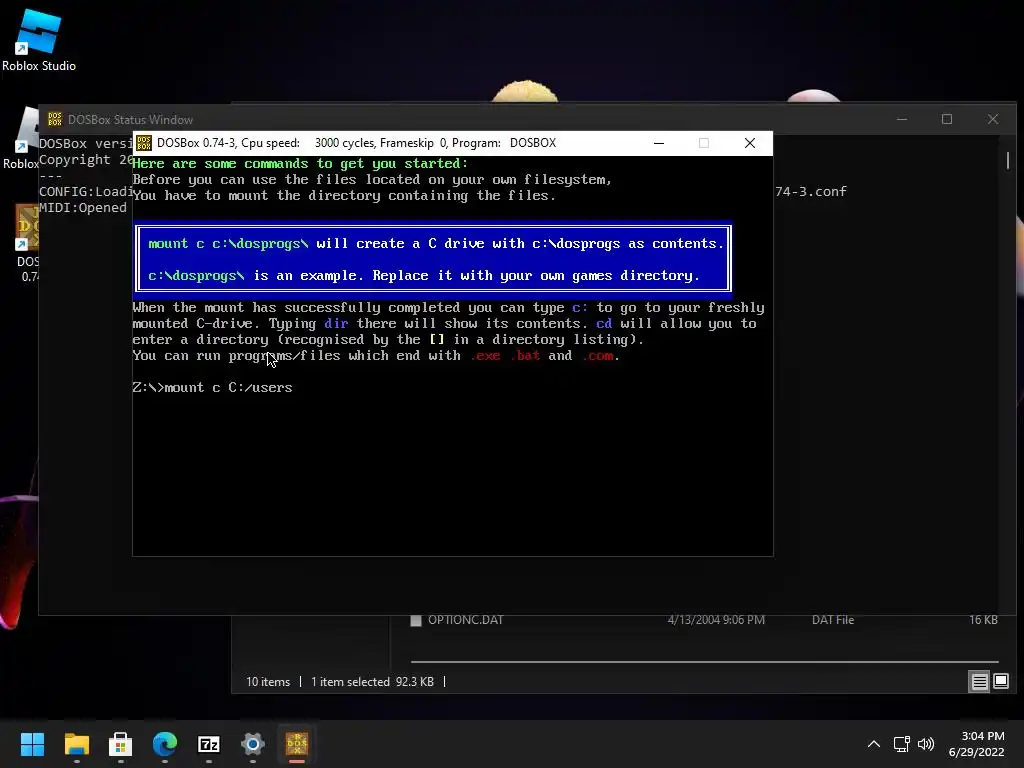Open volume control tray icon
This screenshot has width=1024, height=768.
coord(926,744)
